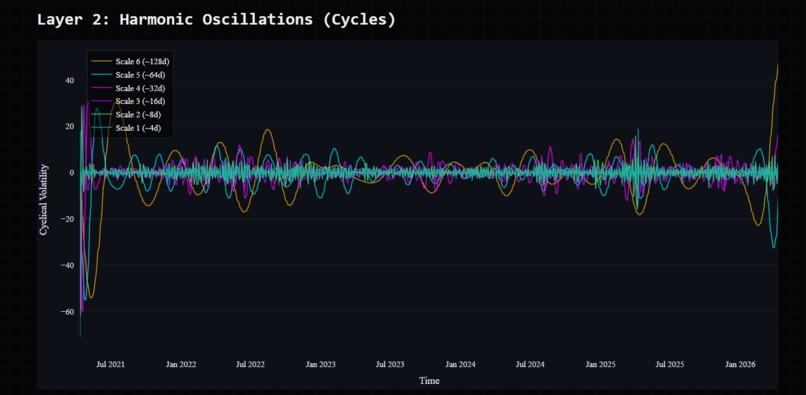This screenshot has width=806, height=395.
Task: Click the 'Jul 2023' x-axis label
Action: 390,364
